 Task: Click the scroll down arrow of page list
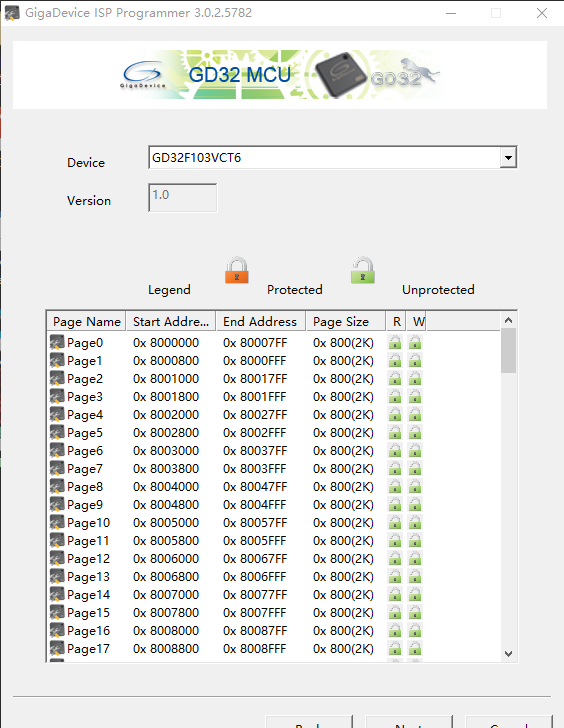pyautogui.click(x=508, y=654)
